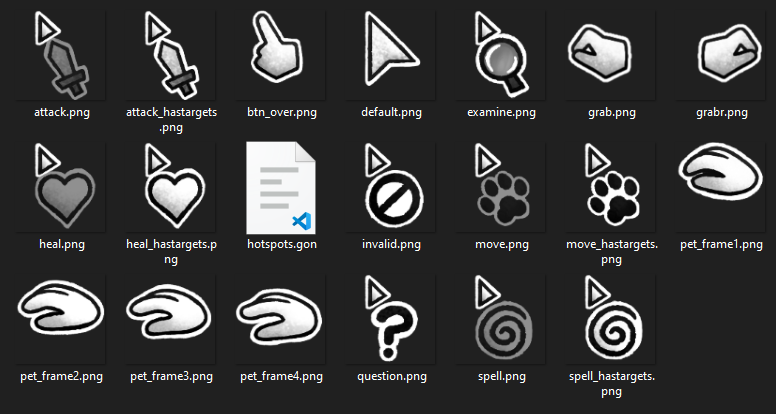This screenshot has width=776, height=414.
Task: Click the file name "invalid.png"
Action: [391, 244]
